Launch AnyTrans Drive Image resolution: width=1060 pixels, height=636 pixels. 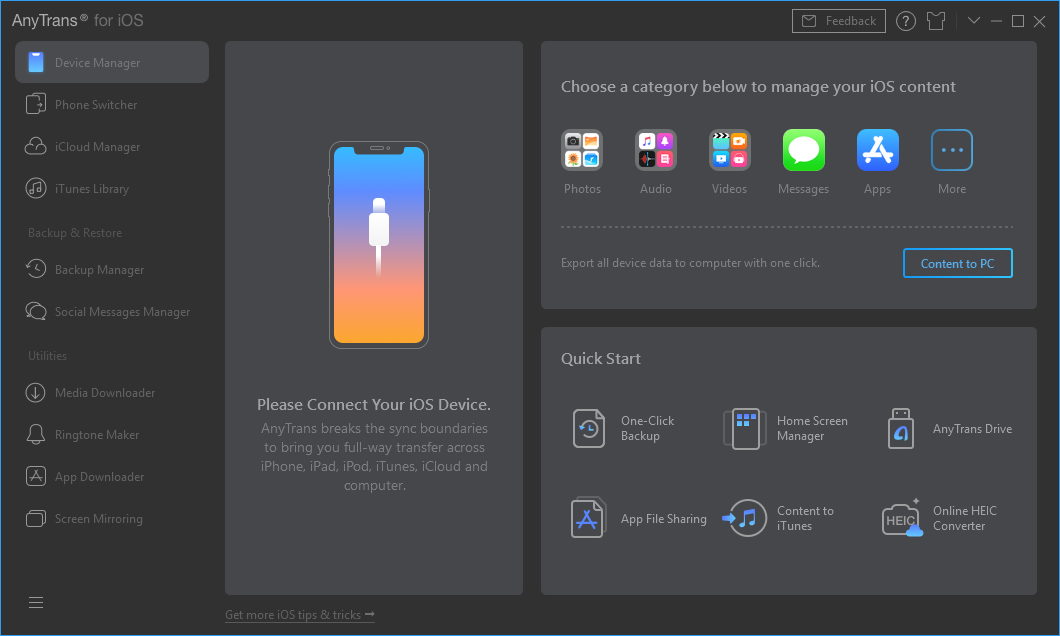(x=948, y=429)
